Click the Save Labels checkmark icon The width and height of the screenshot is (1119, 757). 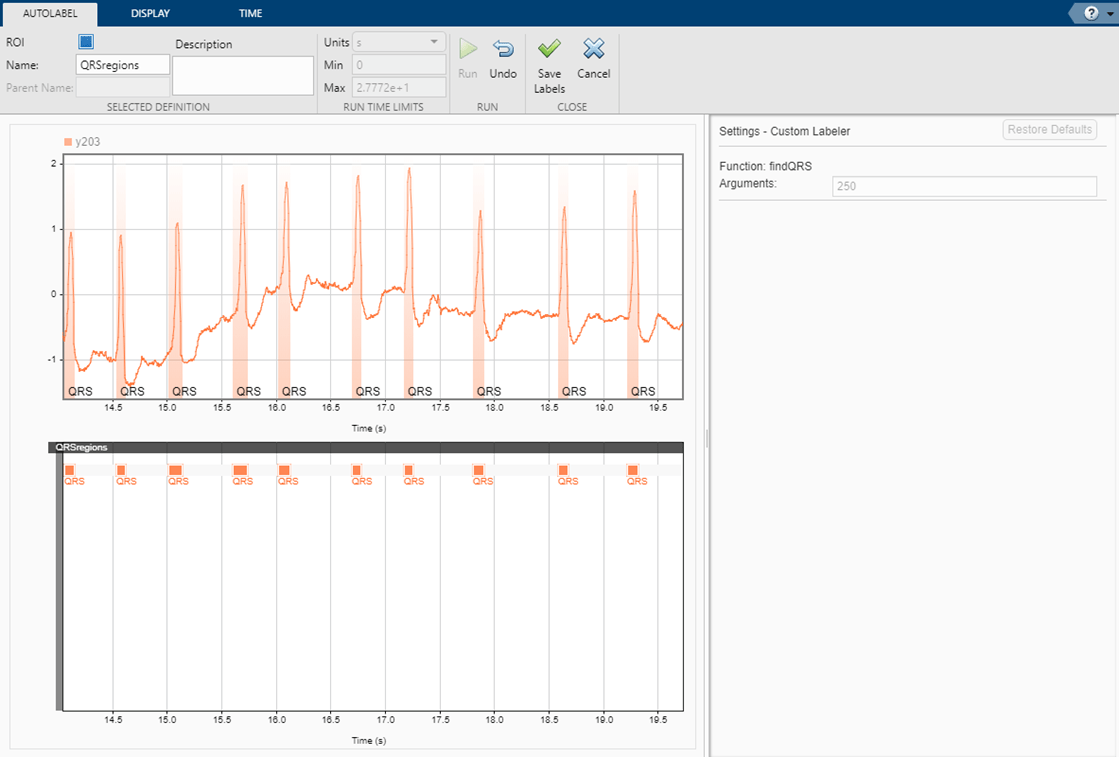click(549, 49)
